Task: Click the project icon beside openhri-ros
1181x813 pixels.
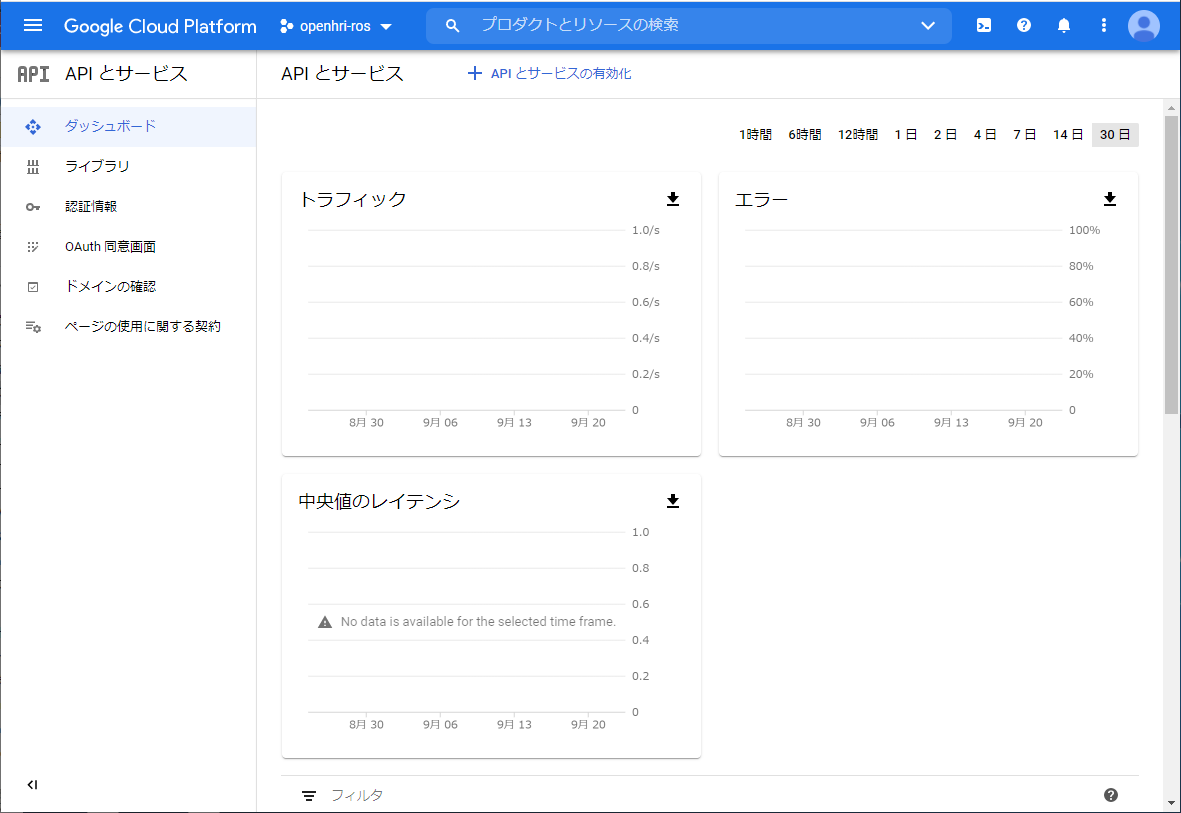Action: coord(286,26)
